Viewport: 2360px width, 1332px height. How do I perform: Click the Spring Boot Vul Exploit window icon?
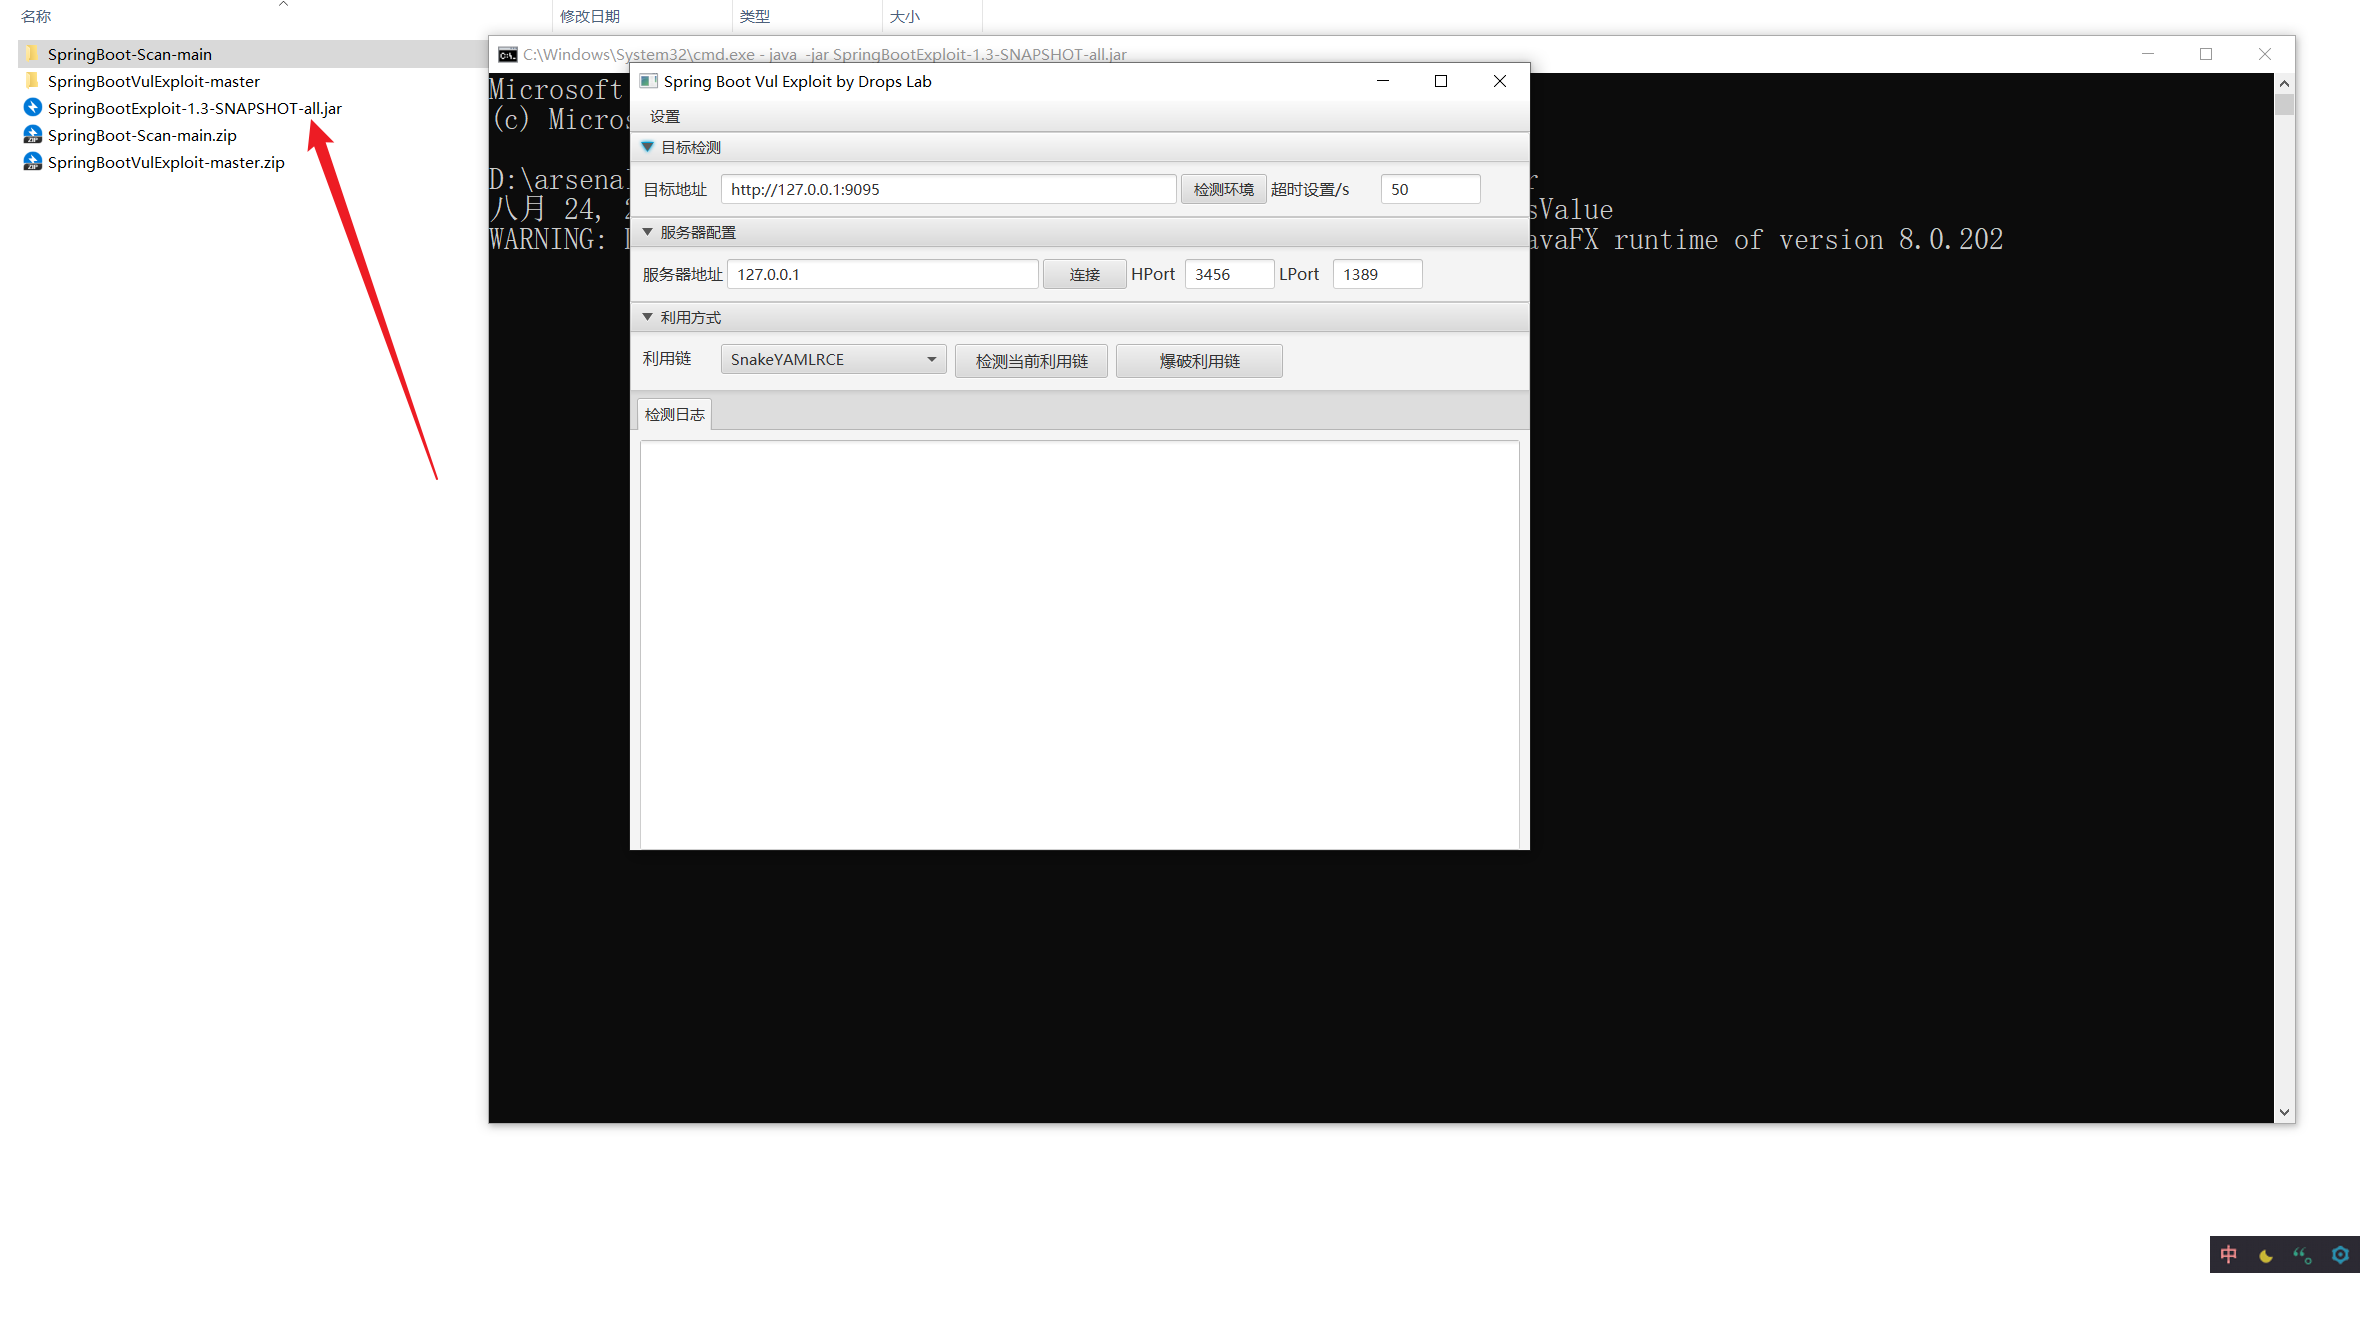point(648,81)
